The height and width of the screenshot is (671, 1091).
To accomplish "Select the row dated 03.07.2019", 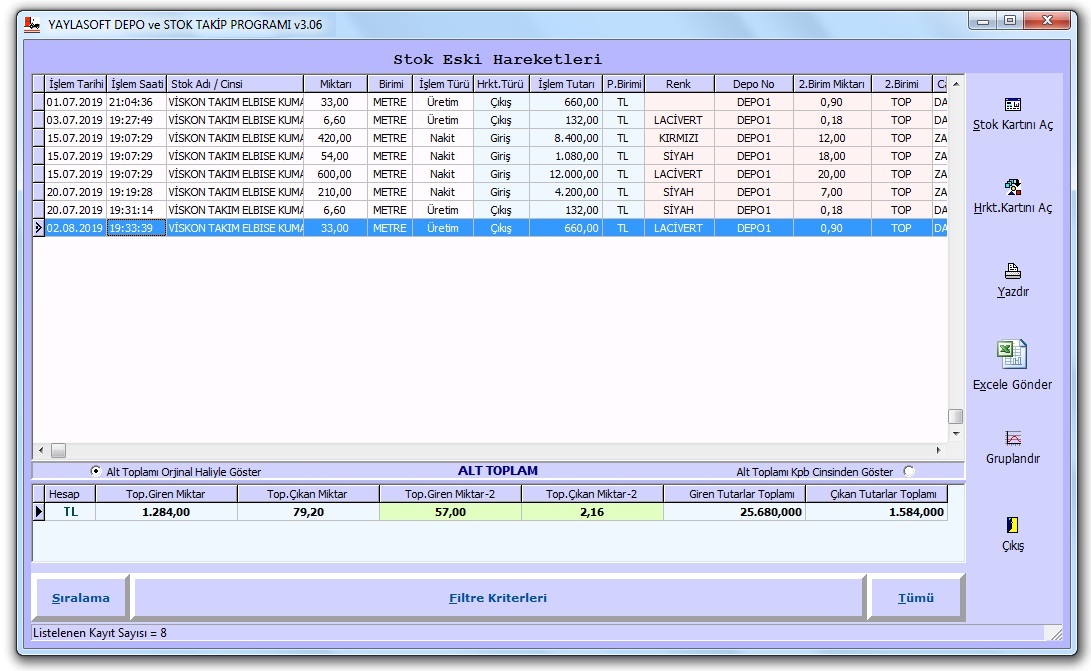I will (x=491, y=120).
